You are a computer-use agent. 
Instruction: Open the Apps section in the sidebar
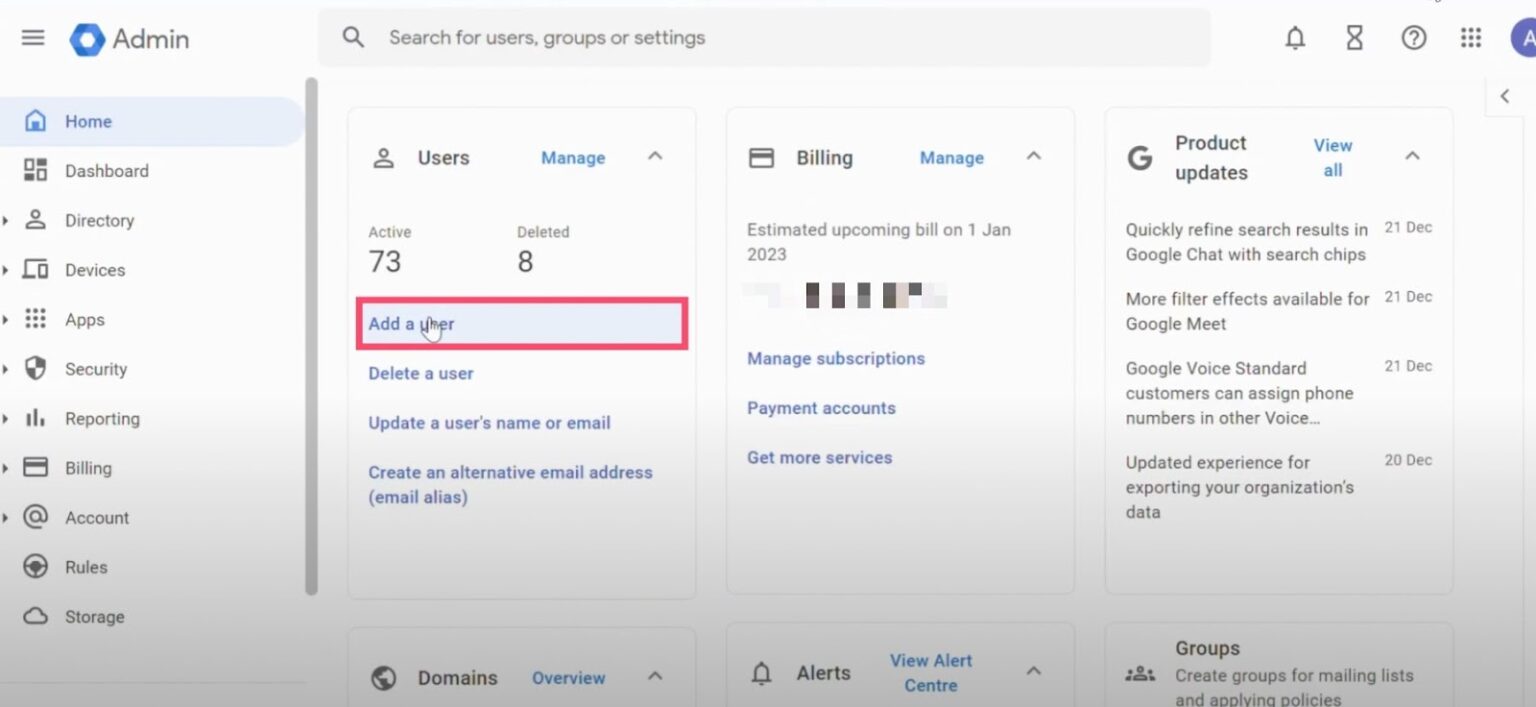pyautogui.click(x=84, y=319)
